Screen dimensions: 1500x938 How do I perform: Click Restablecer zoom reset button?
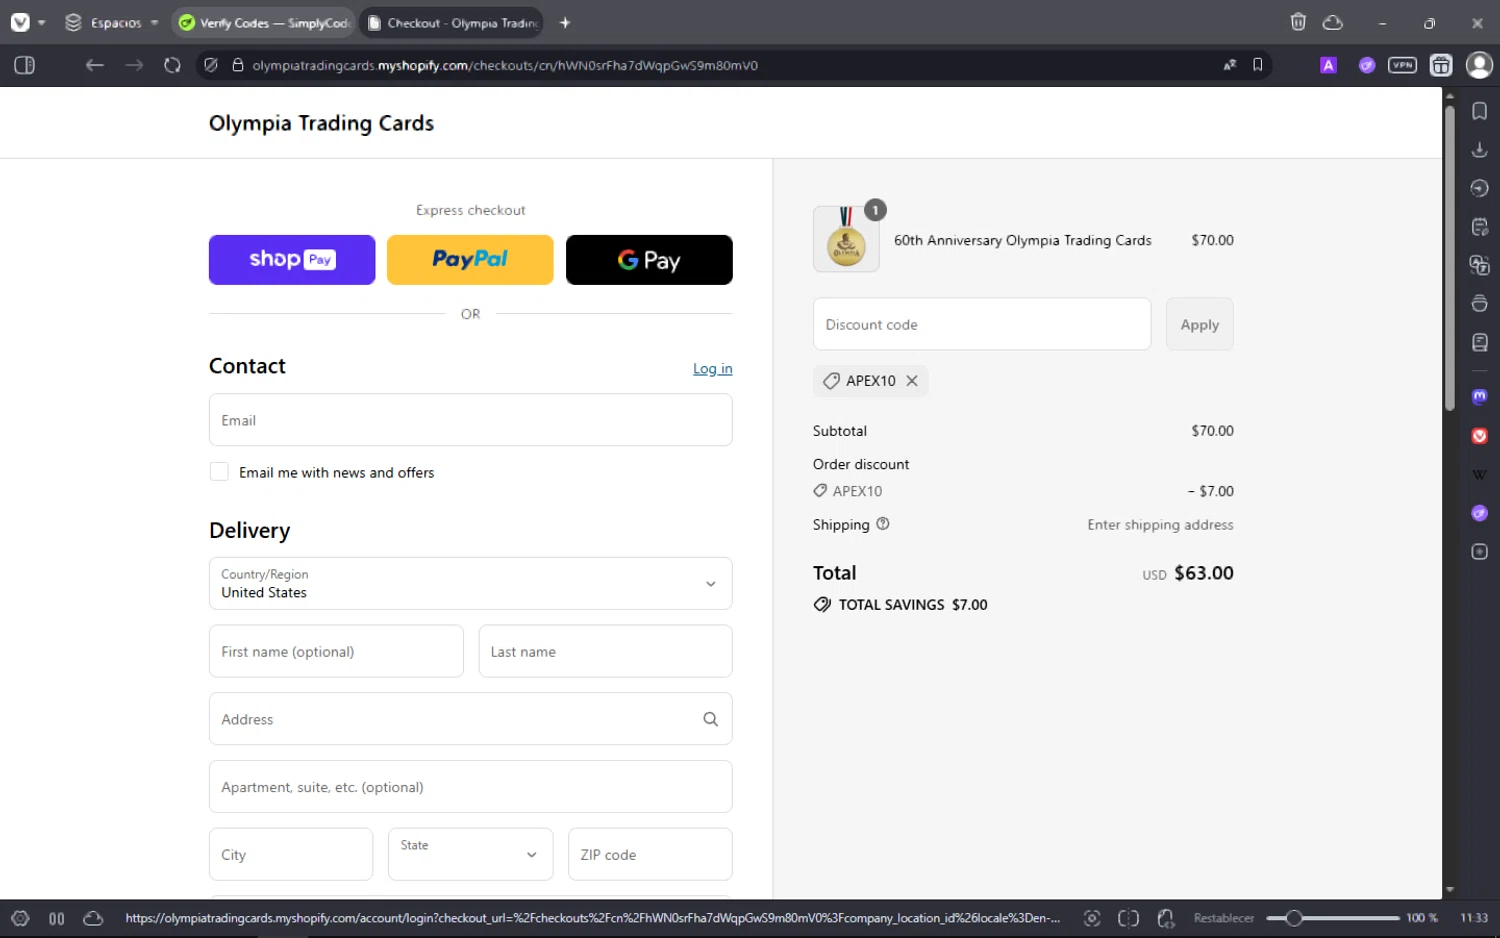[x=1223, y=918]
